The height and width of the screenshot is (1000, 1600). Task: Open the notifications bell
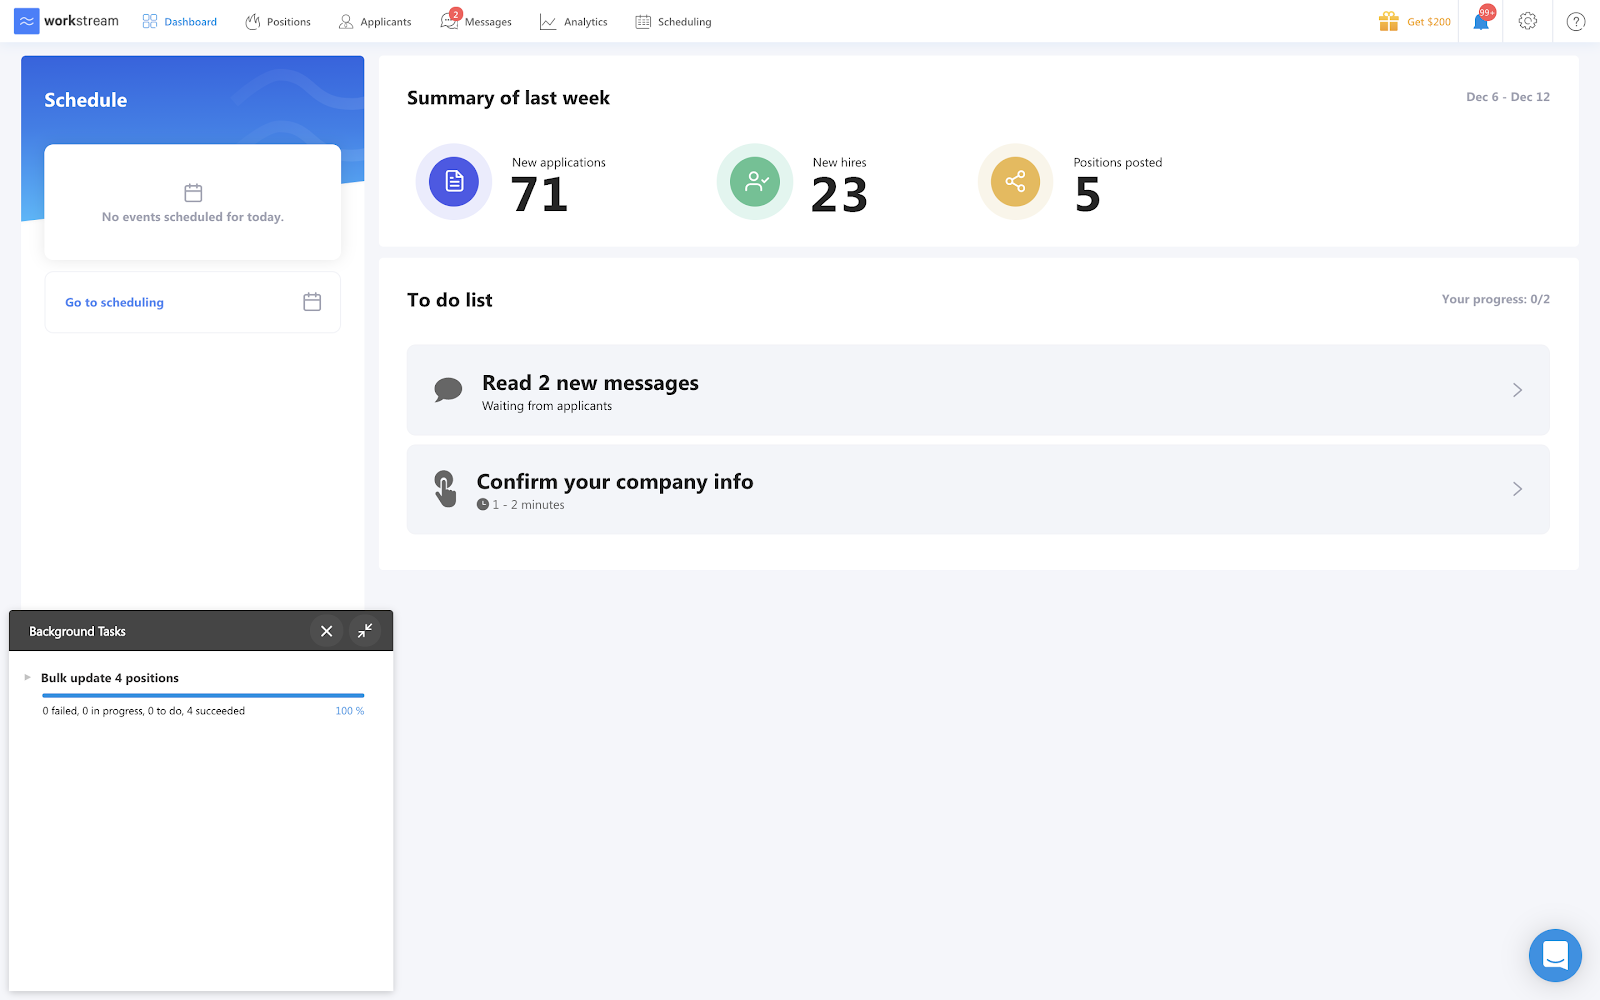[x=1481, y=21]
